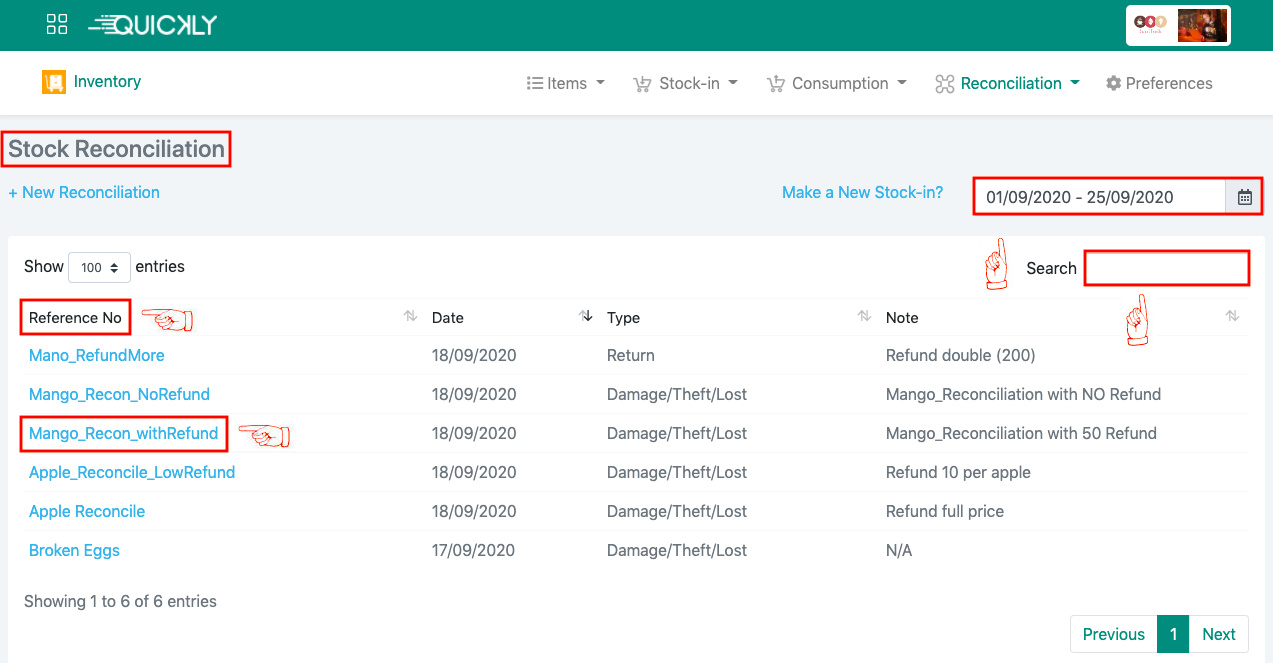
Task: Click the Next pagination button
Action: tap(1218, 634)
